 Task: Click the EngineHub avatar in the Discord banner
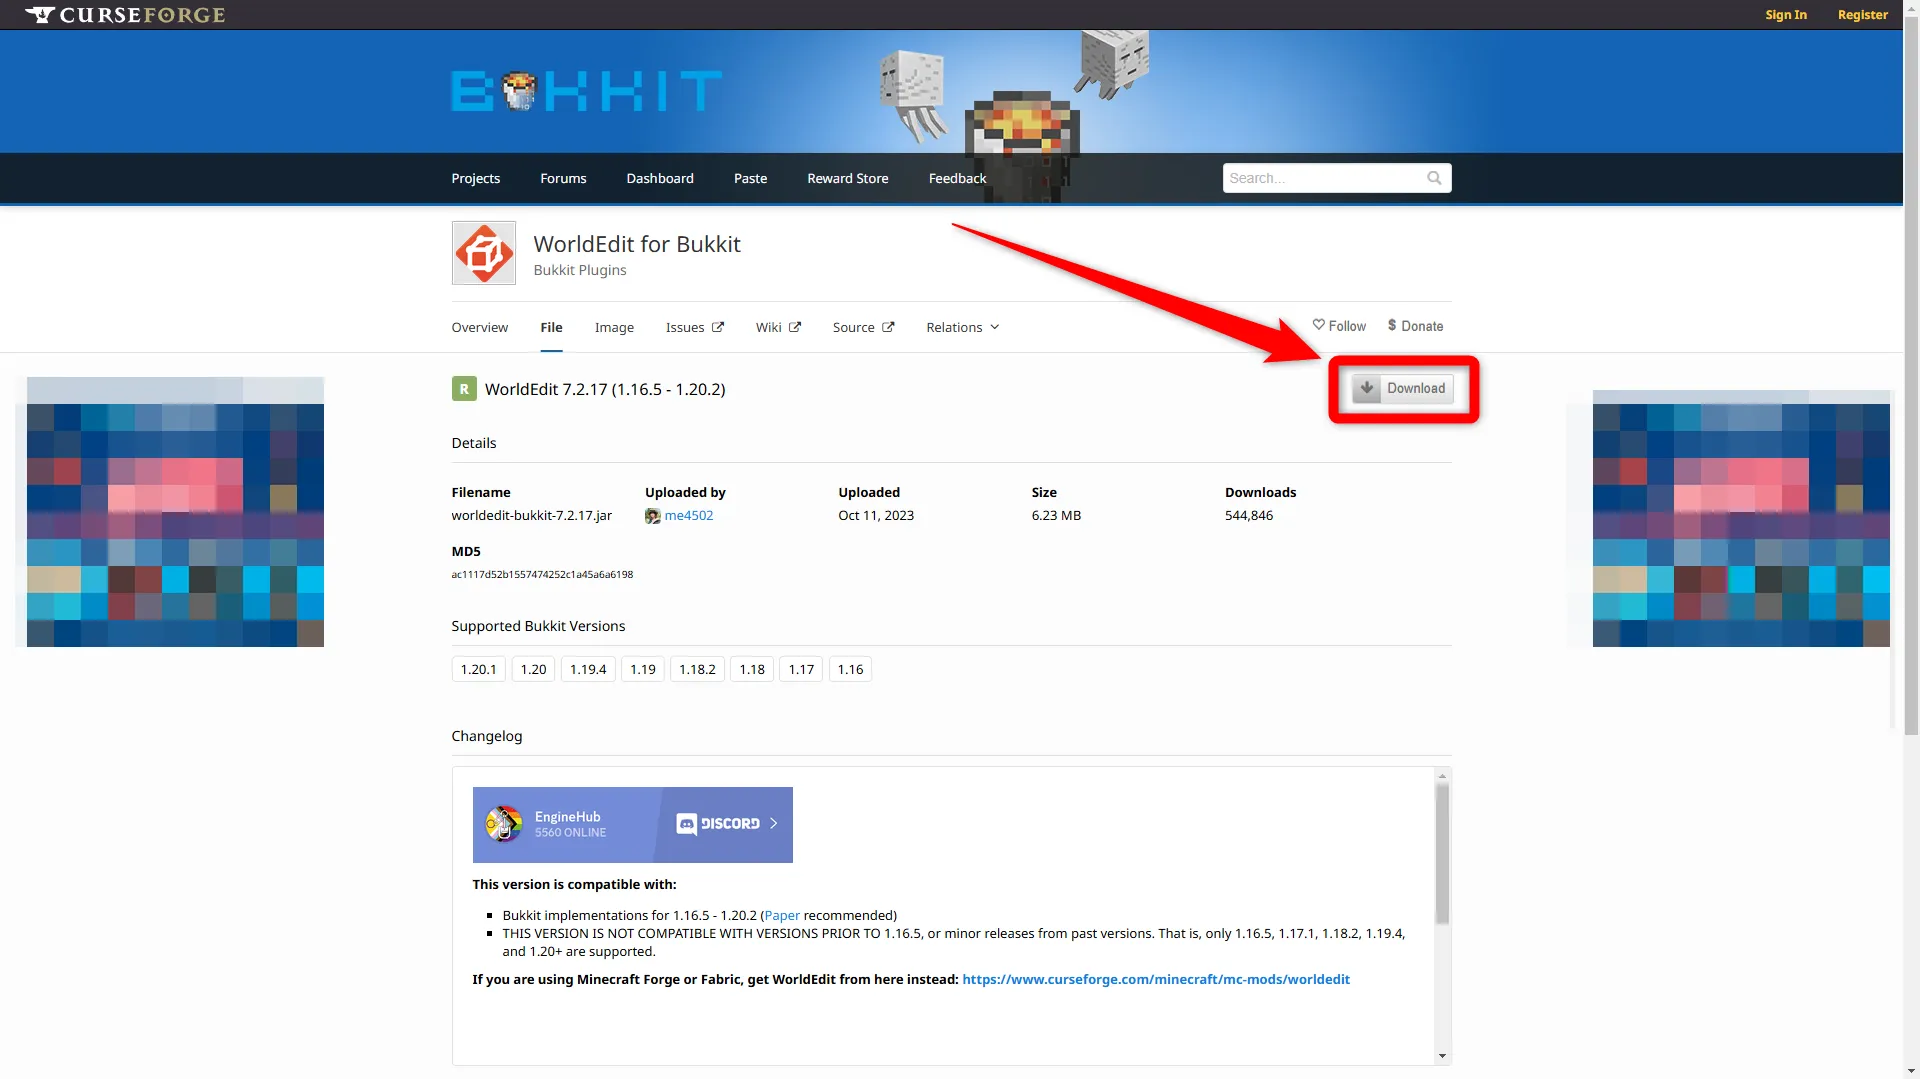point(504,824)
